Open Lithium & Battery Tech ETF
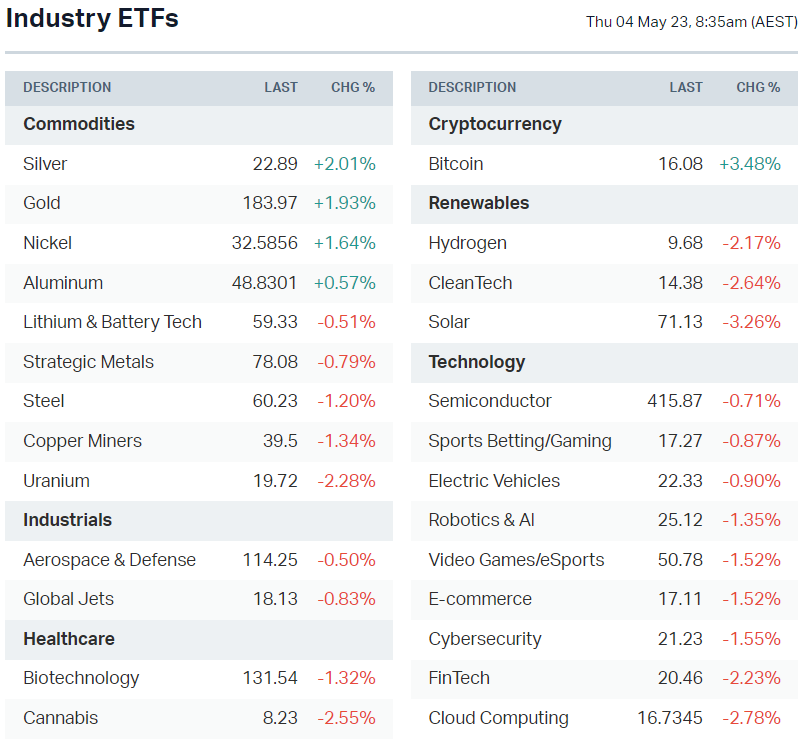The image size is (806, 739). [x=112, y=322]
